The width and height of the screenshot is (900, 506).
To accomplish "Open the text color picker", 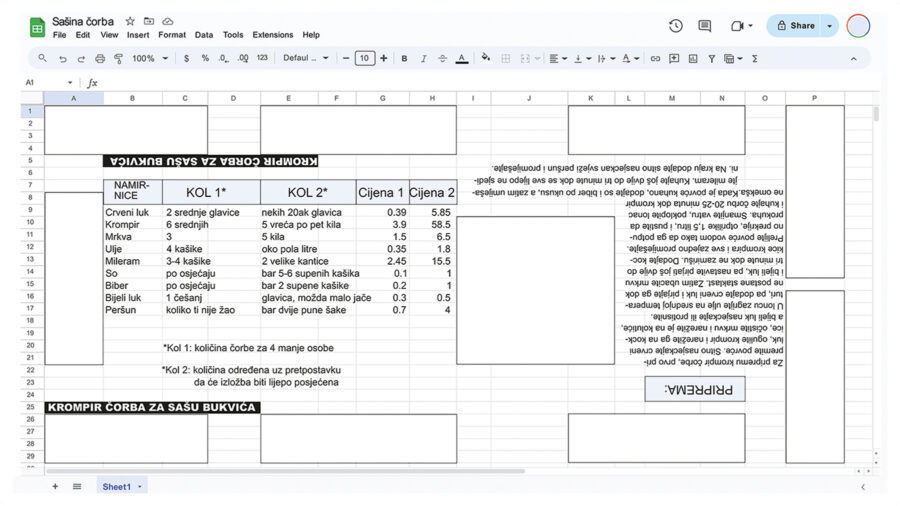I will click(461, 59).
